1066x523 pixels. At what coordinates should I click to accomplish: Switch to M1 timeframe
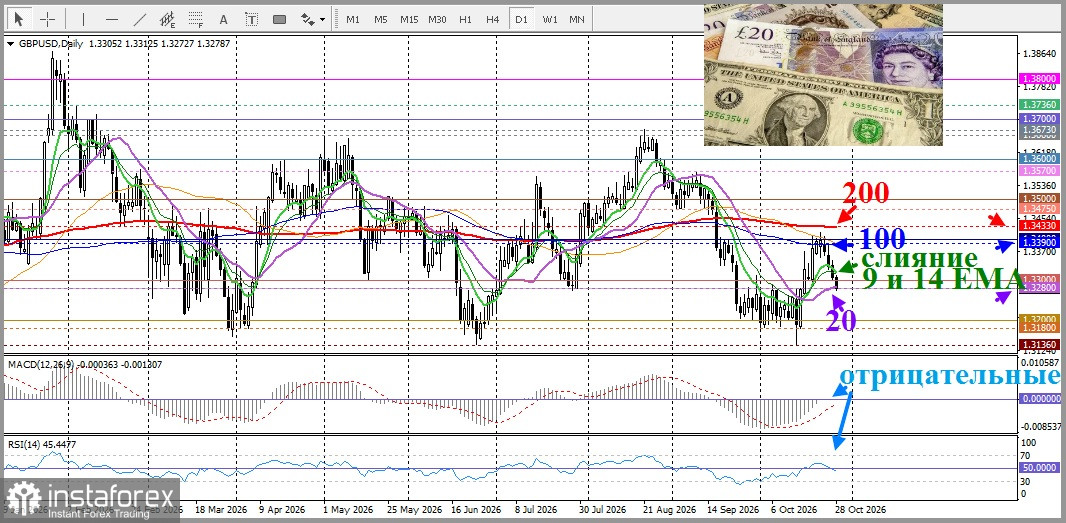click(x=353, y=19)
